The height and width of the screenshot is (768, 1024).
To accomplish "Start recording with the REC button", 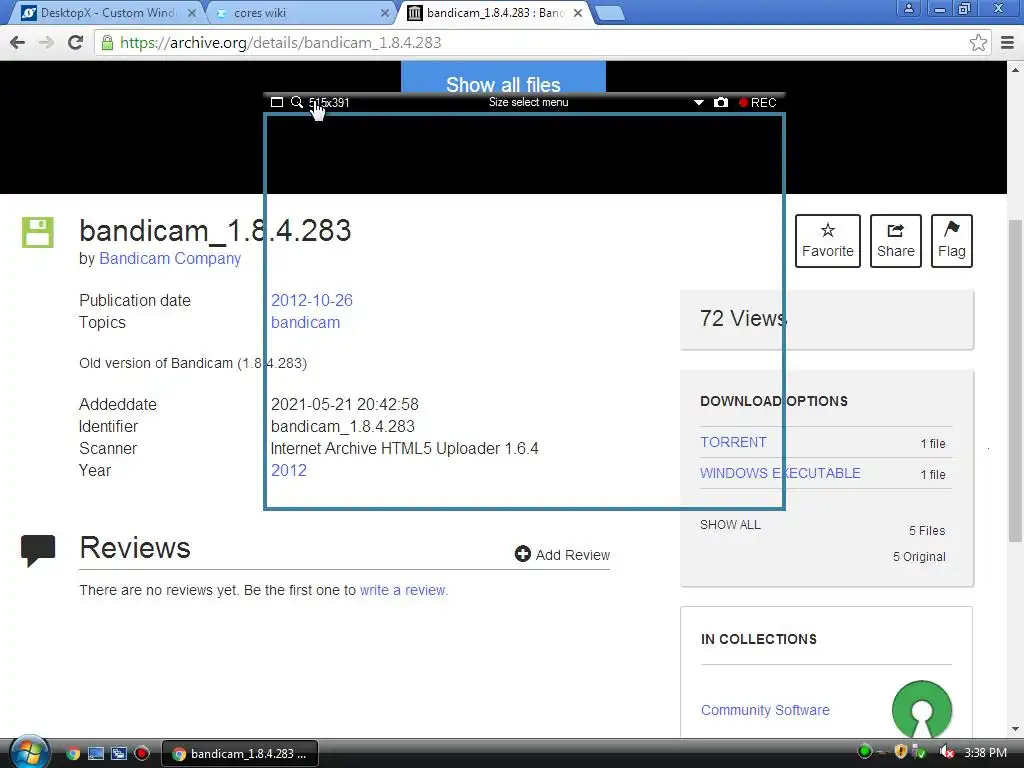I will (758, 103).
